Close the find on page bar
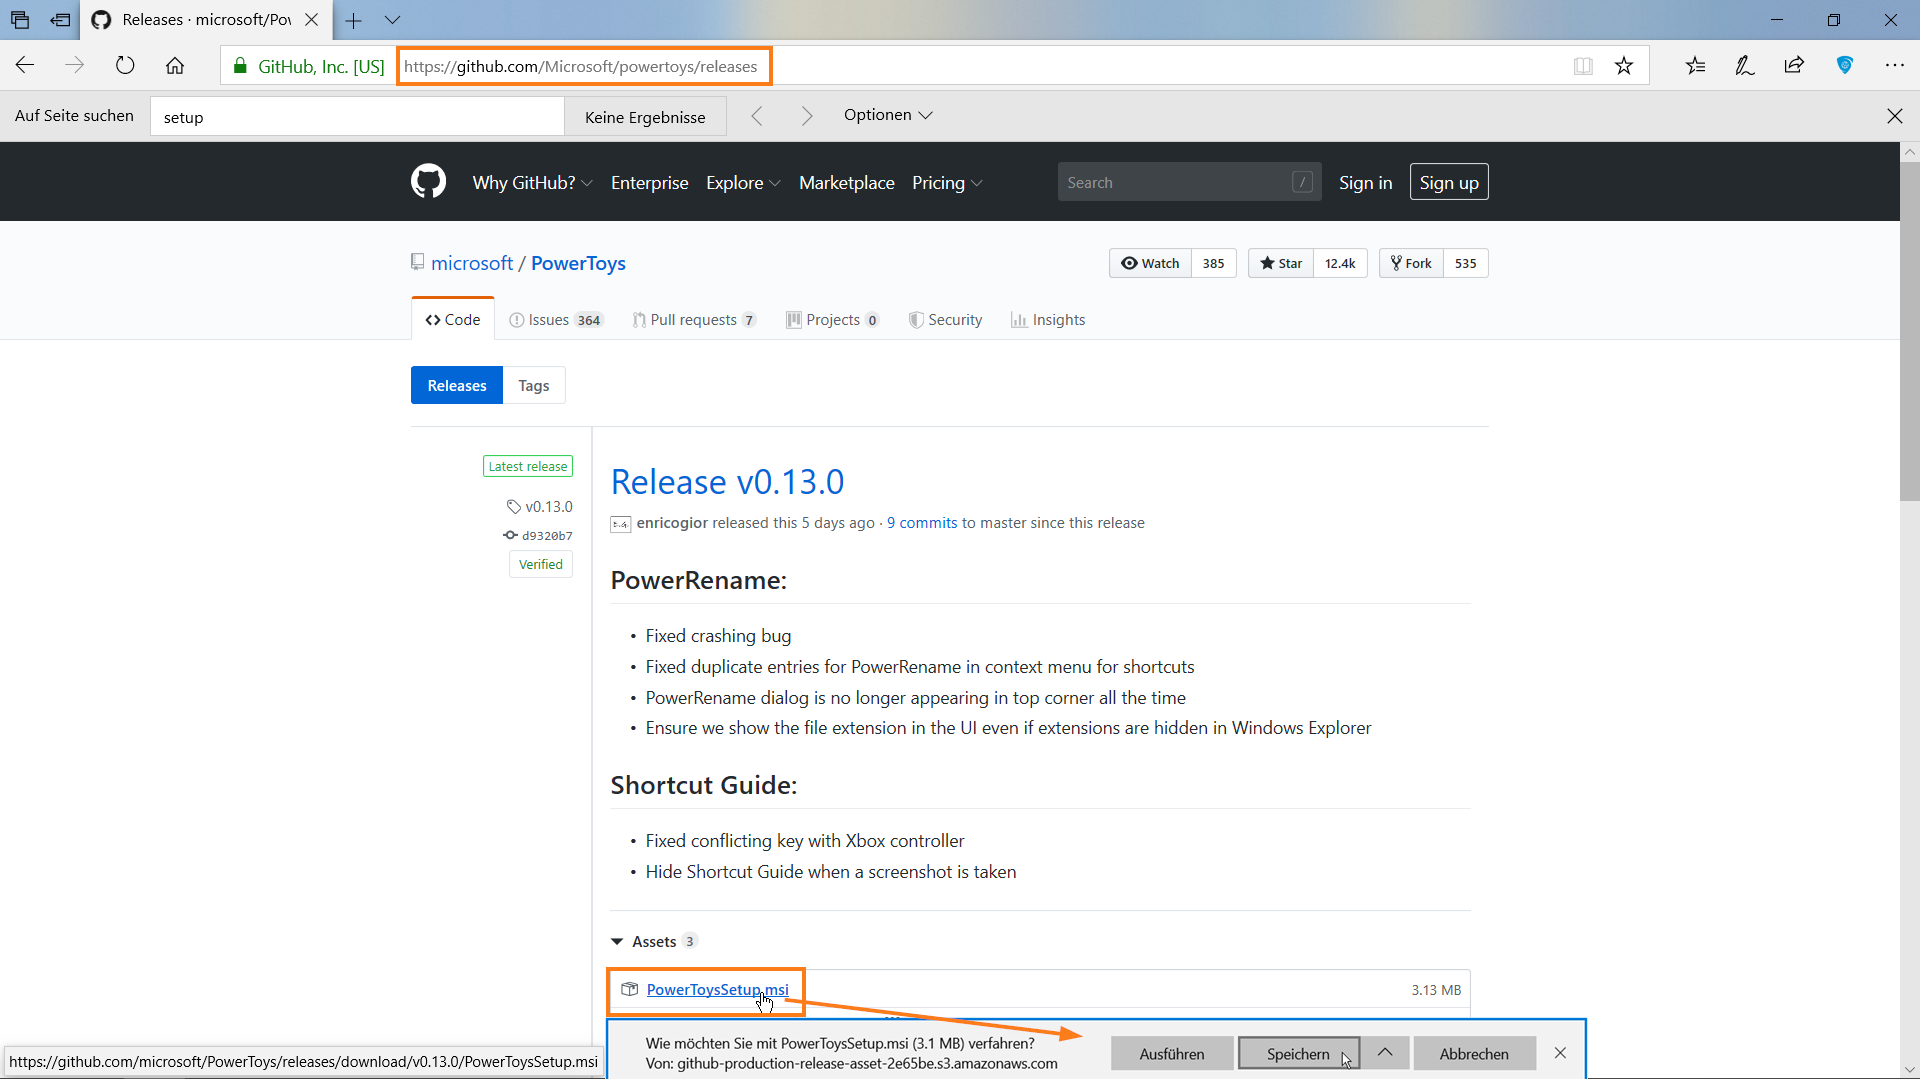 [x=1894, y=116]
